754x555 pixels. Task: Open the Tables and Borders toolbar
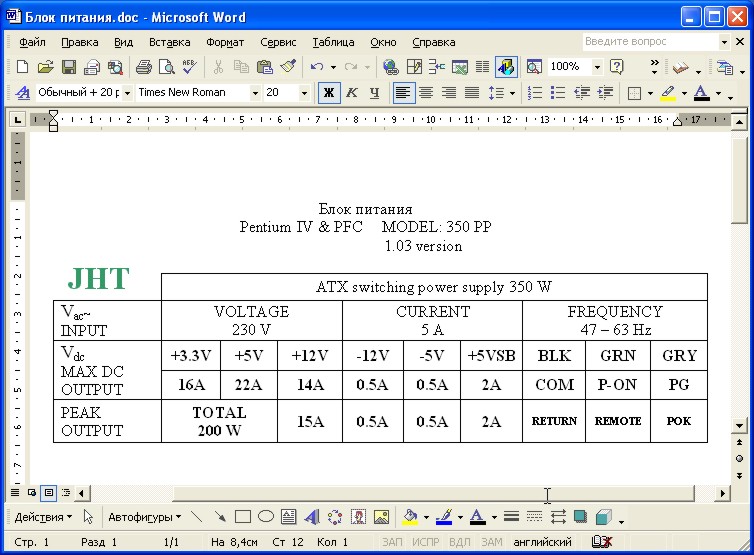[414, 66]
